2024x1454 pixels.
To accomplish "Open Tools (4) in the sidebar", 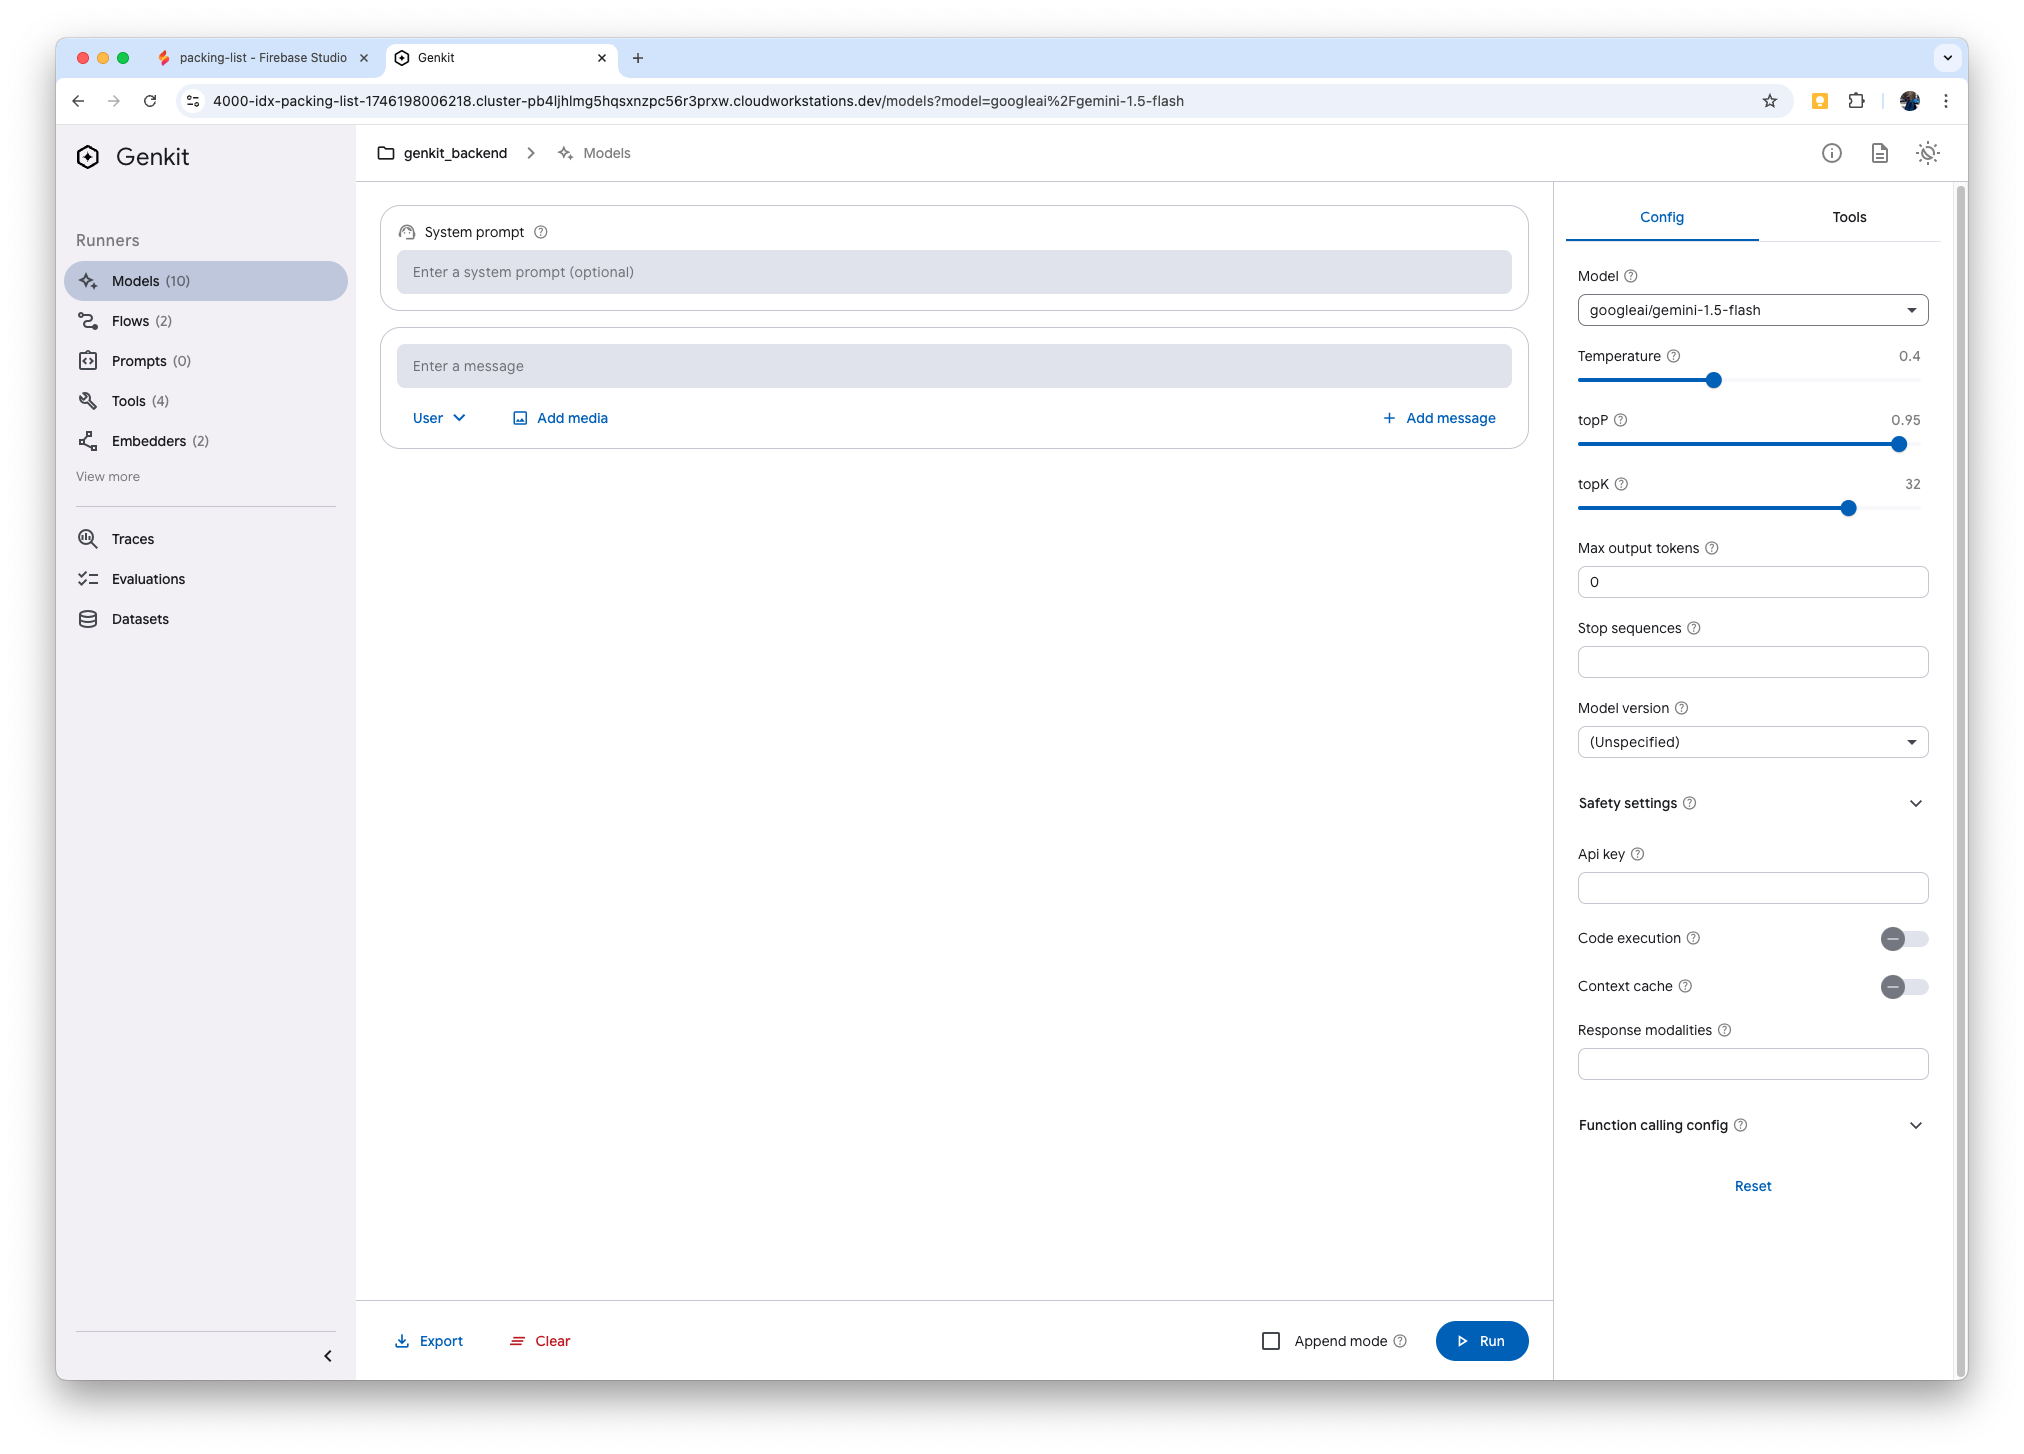I will (x=206, y=401).
